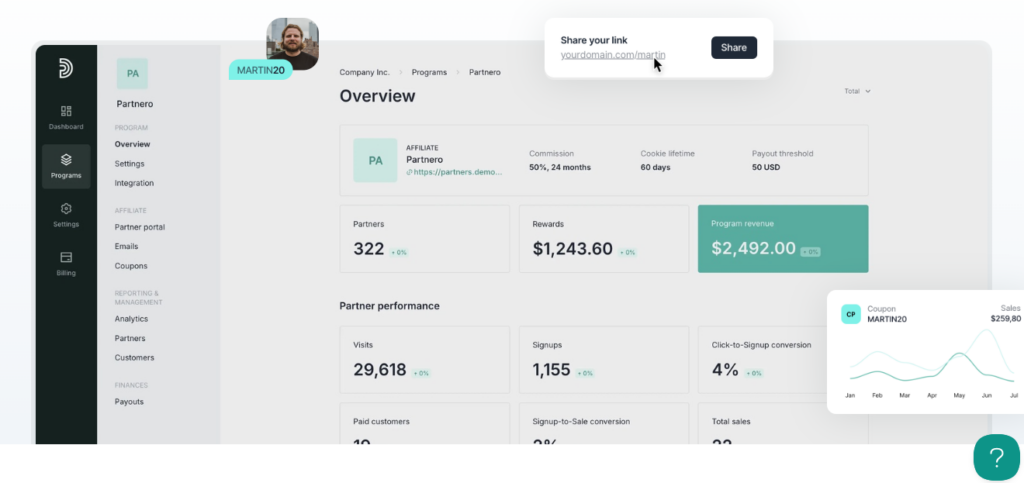The width and height of the screenshot is (1024, 483).
Task: Click the Share button
Action: click(733, 47)
